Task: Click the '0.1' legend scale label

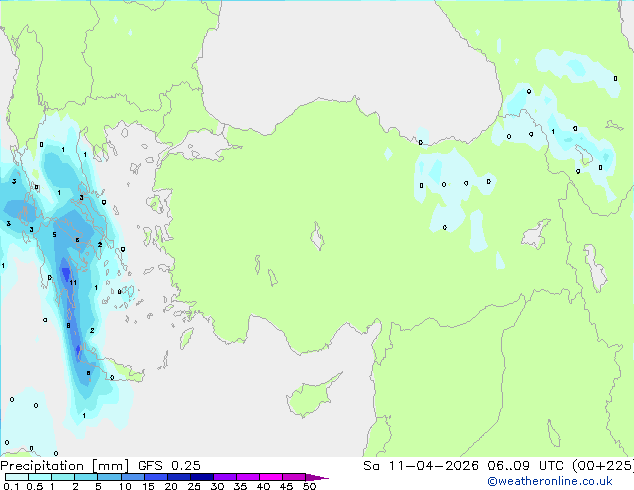Action: (x=11, y=486)
